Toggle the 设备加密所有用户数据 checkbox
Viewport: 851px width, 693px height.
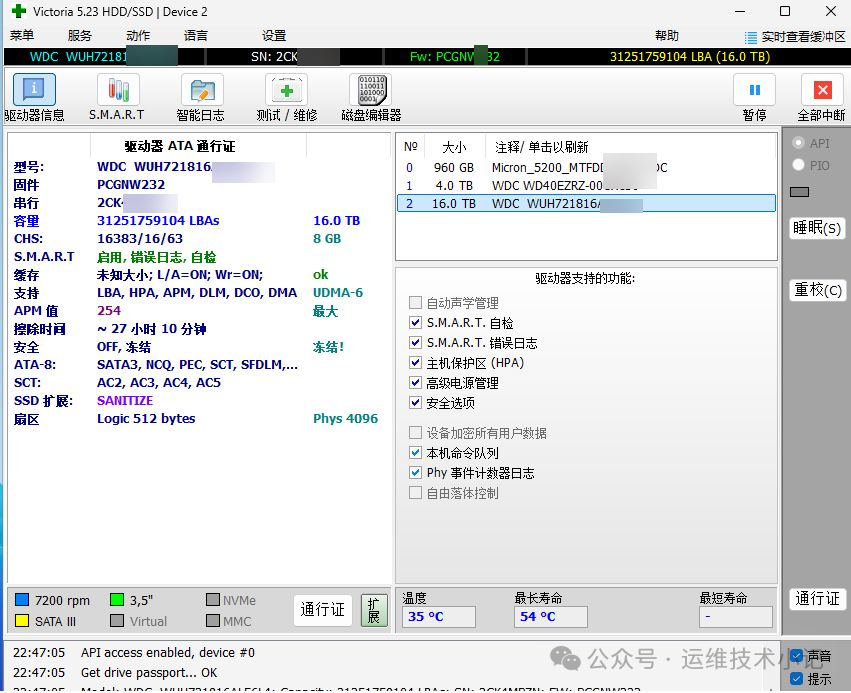point(415,433)
